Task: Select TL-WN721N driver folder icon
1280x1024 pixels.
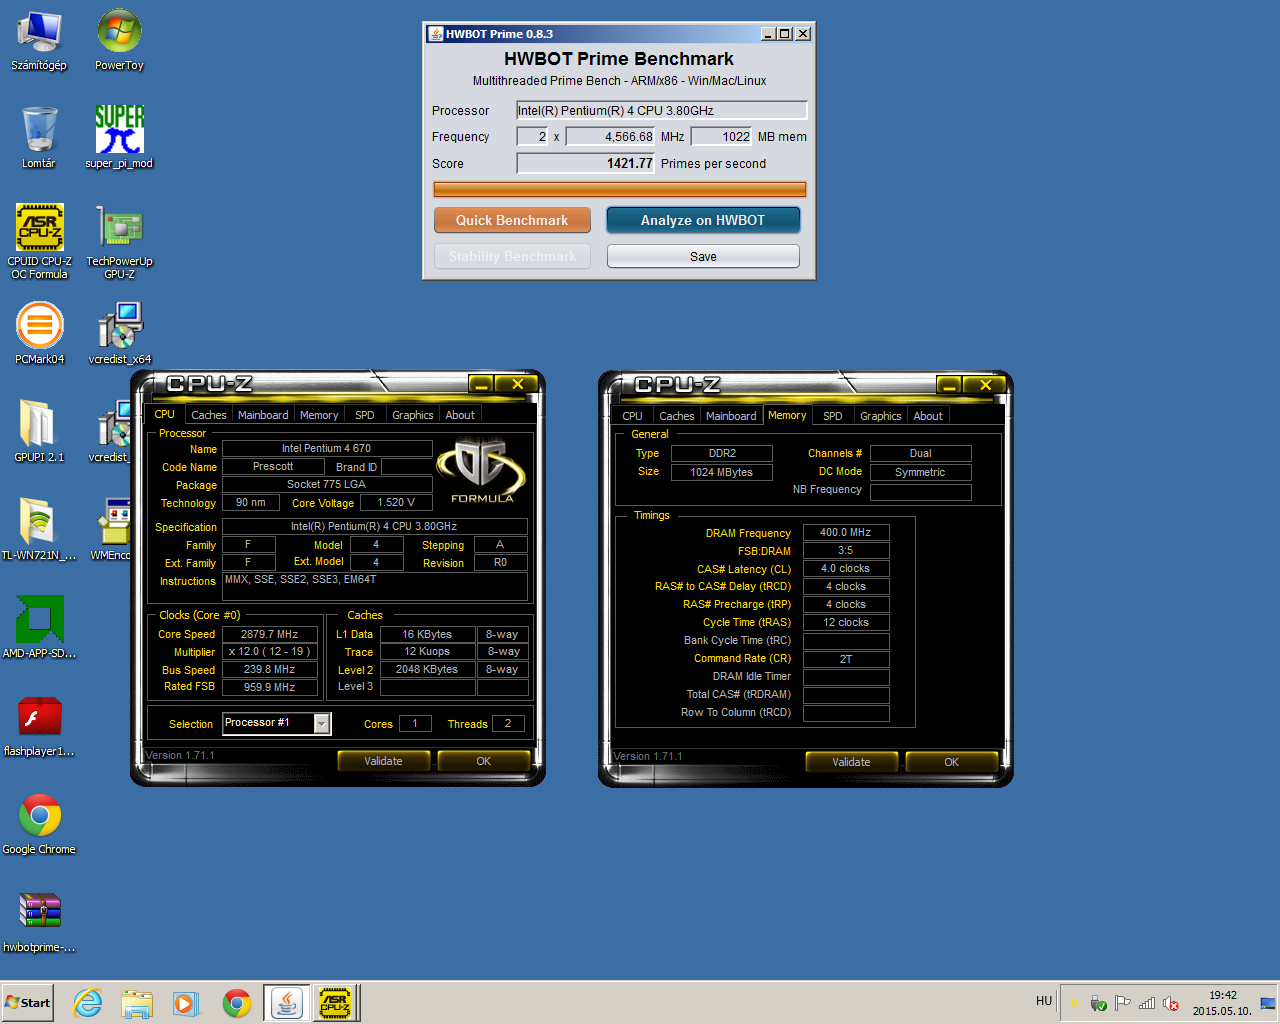Action: (39, 530)
